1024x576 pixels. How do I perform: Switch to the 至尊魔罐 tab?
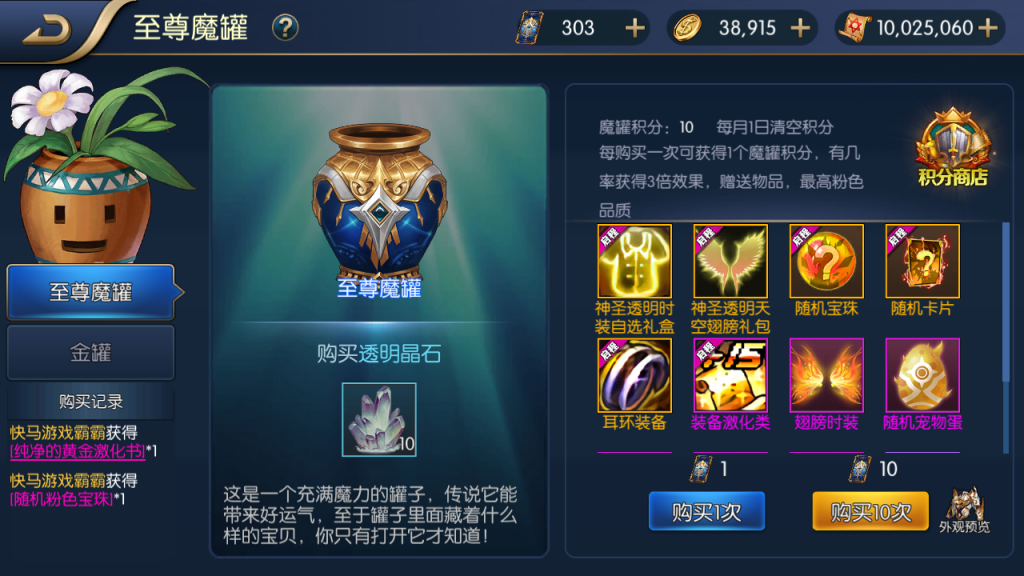[91, 292]
